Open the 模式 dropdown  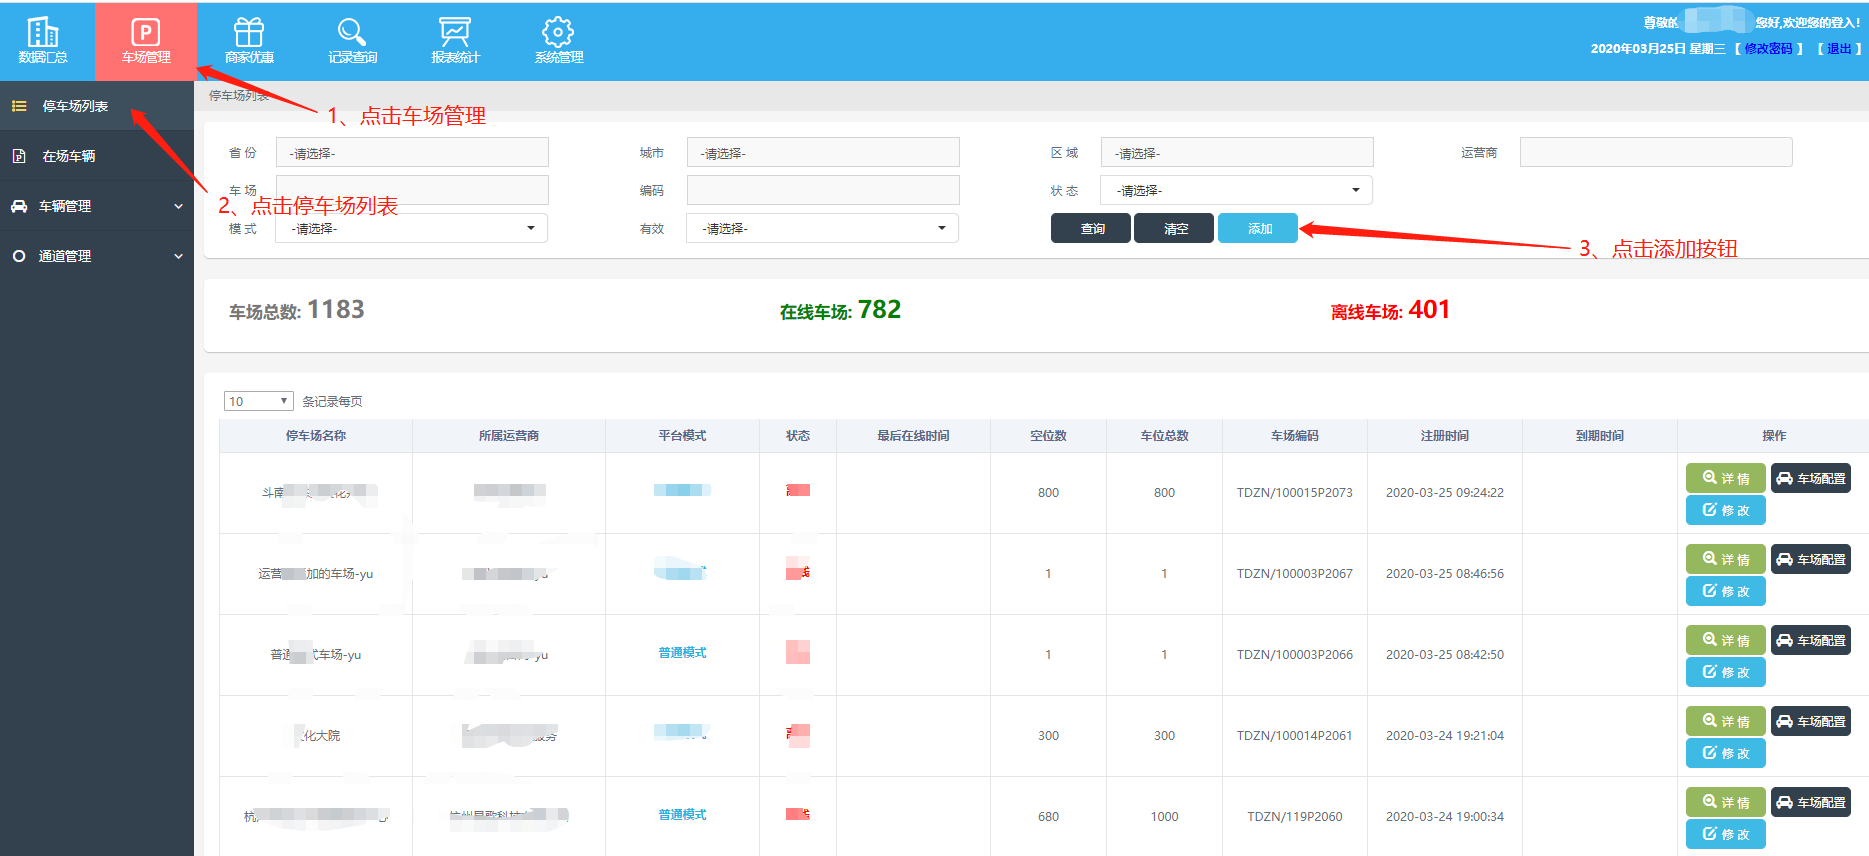point(412,228)
